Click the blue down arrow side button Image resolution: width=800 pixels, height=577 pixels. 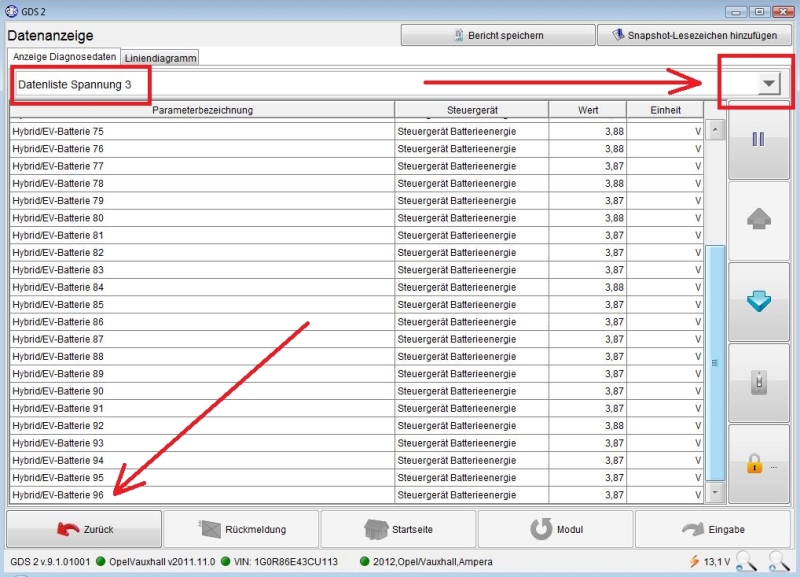757,302
